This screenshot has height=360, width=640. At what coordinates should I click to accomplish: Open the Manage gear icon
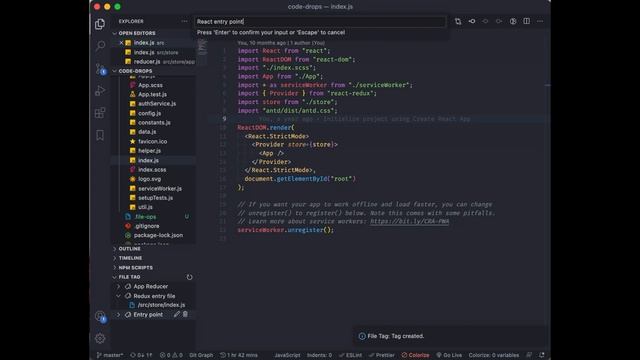100,338
